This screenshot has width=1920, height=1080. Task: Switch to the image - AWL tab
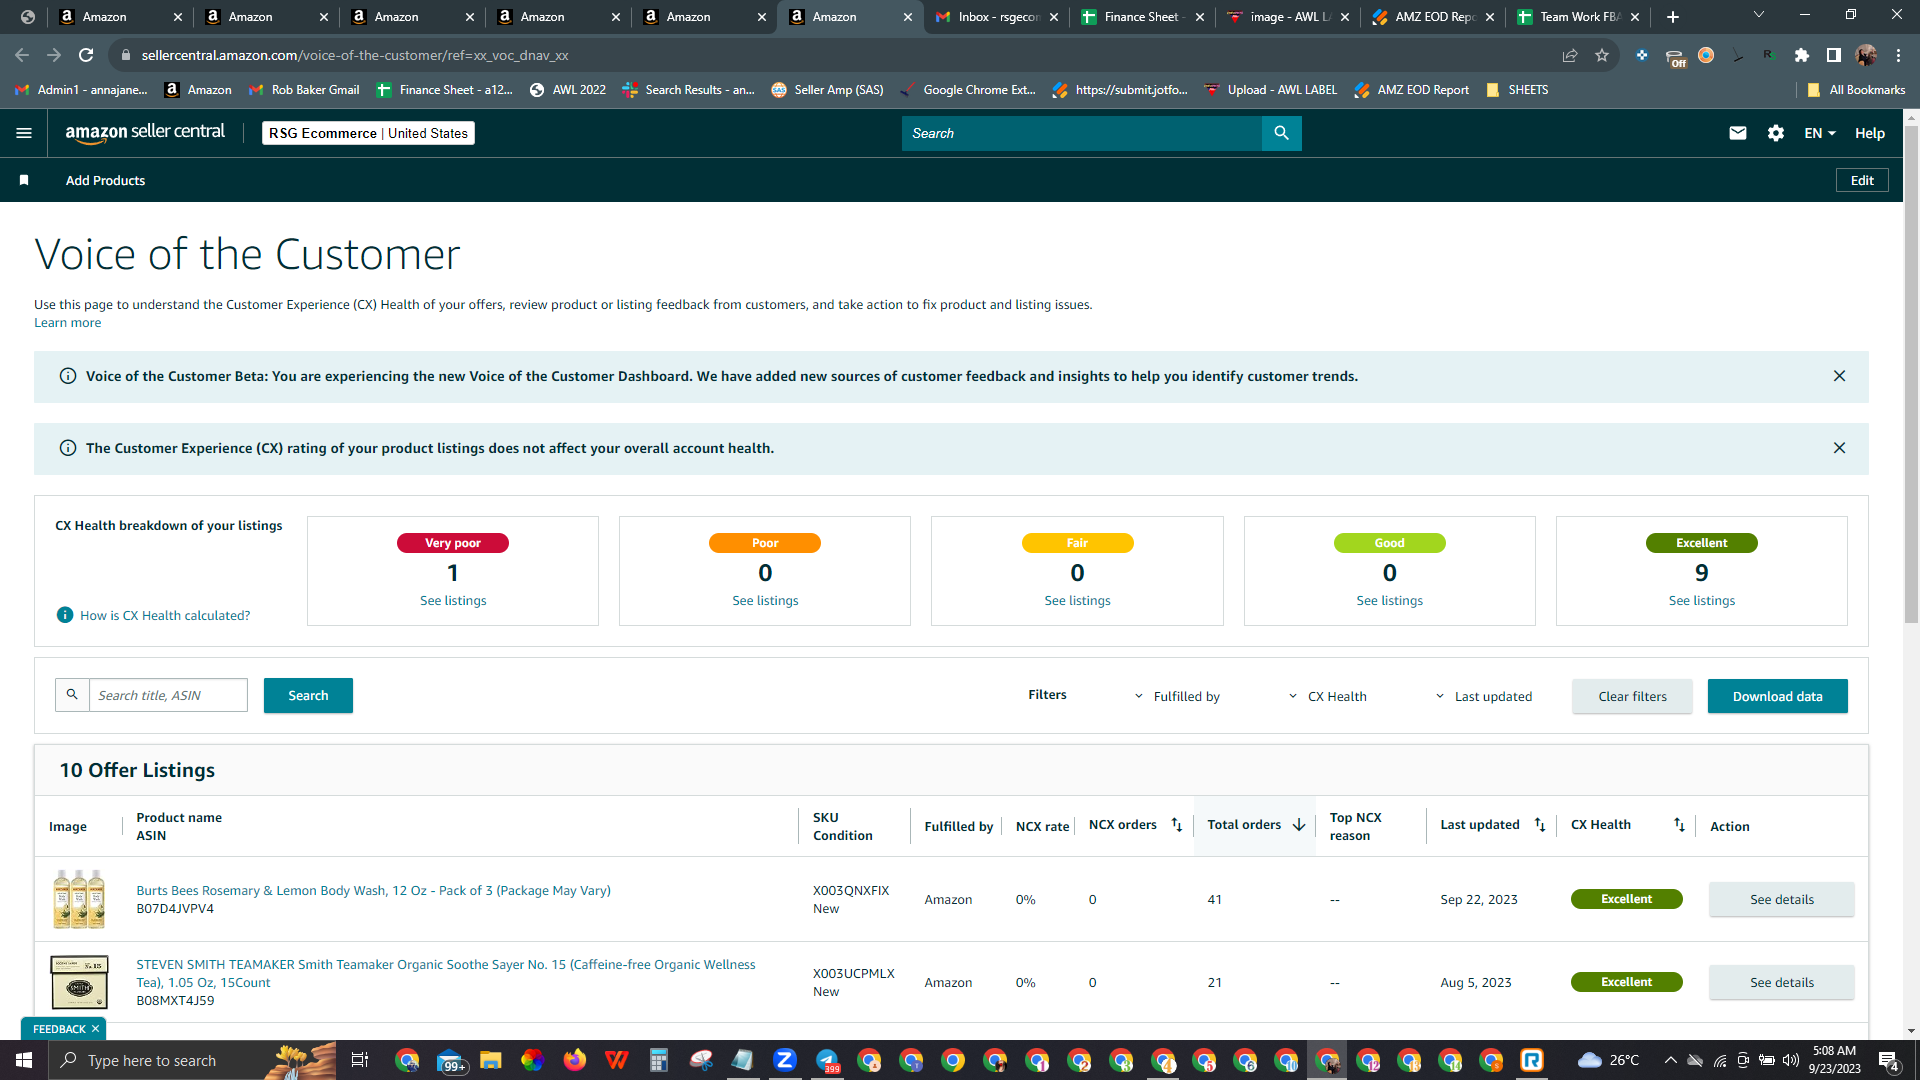(1289, 17)
